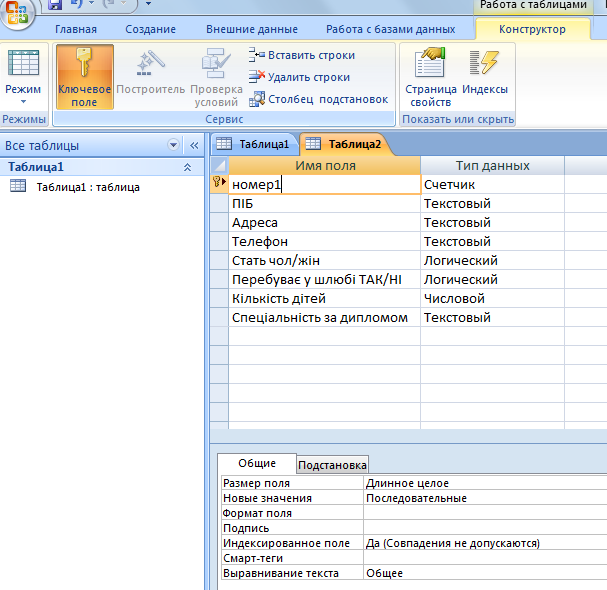Image resolution: width=607 pixels, height=590 pixels.
Task: Select the Адреса field name
Action: (324, 222)
